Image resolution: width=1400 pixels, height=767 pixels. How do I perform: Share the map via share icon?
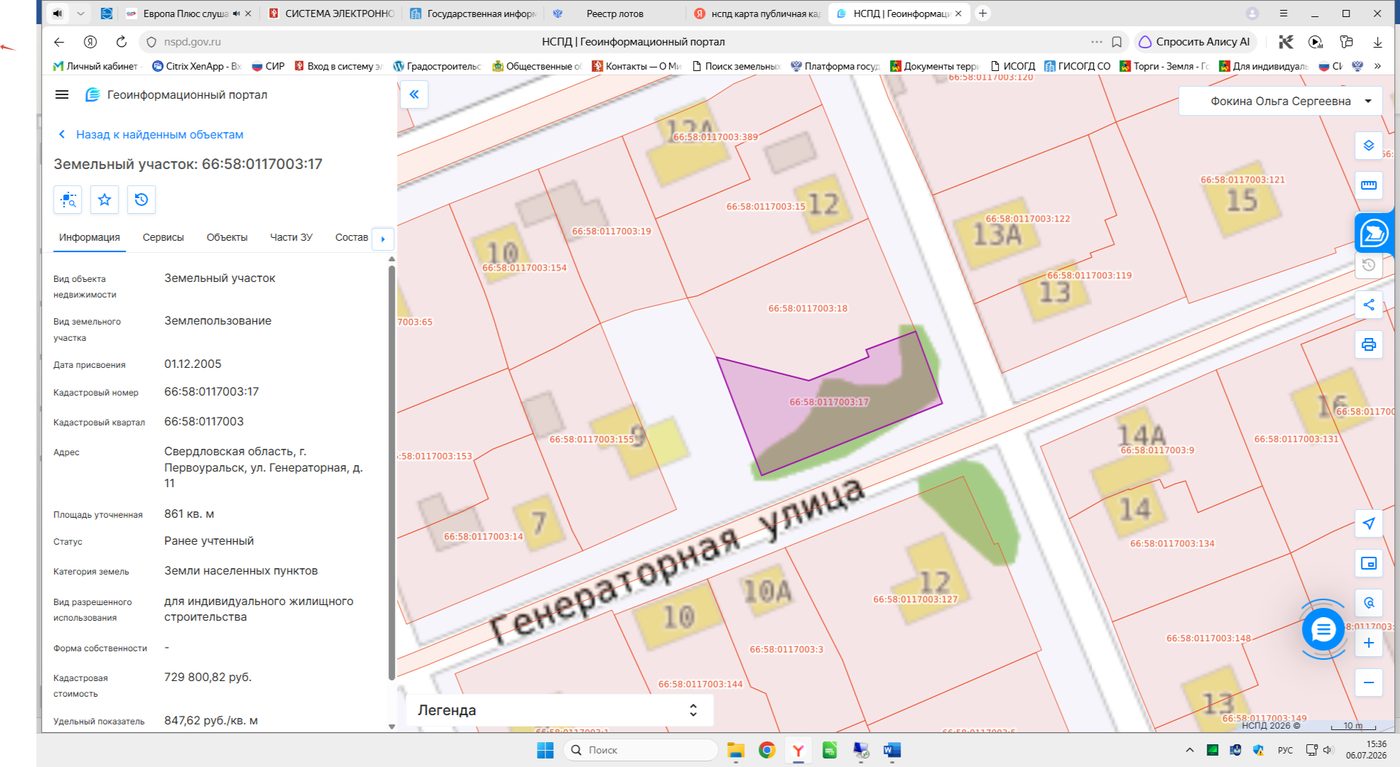(x=1369, y=305)
